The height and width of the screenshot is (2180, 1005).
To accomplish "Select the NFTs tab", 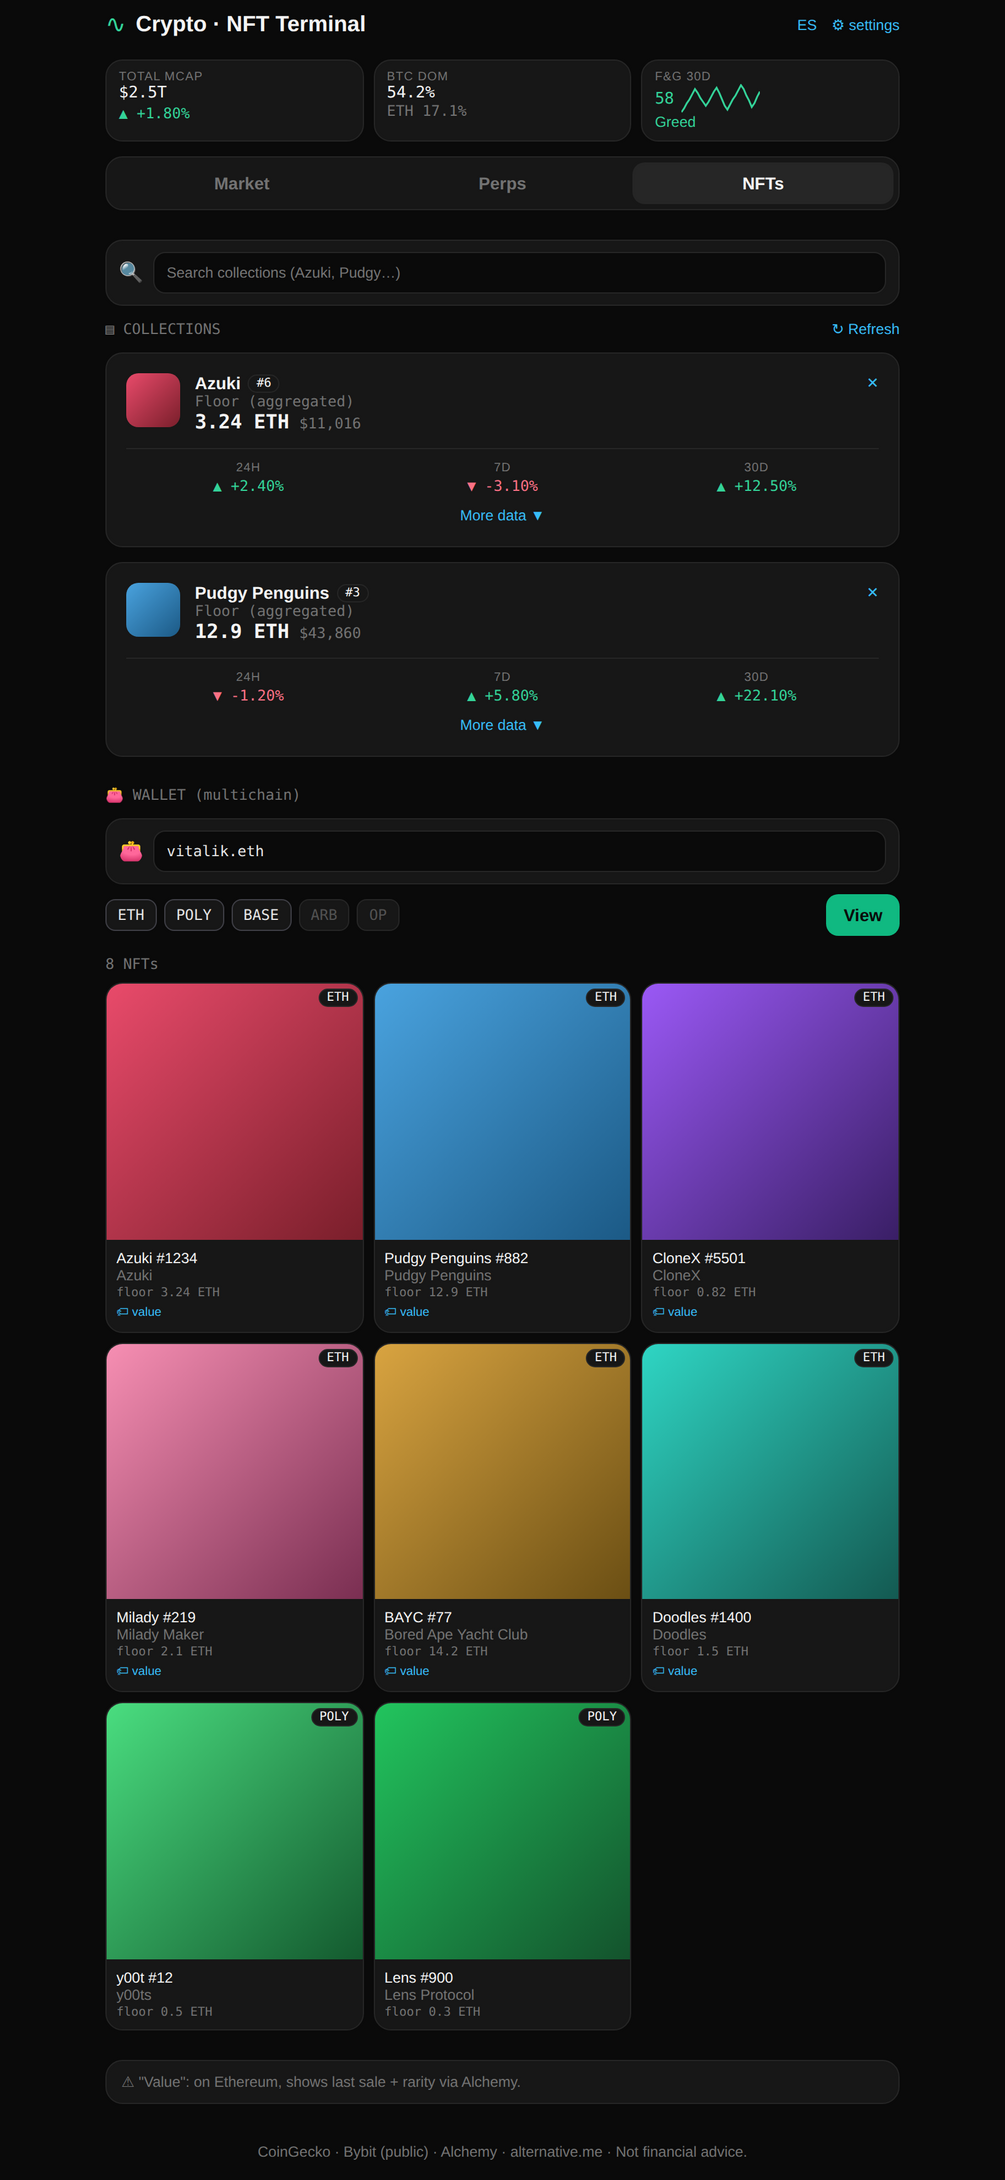I will click(763, 184).
